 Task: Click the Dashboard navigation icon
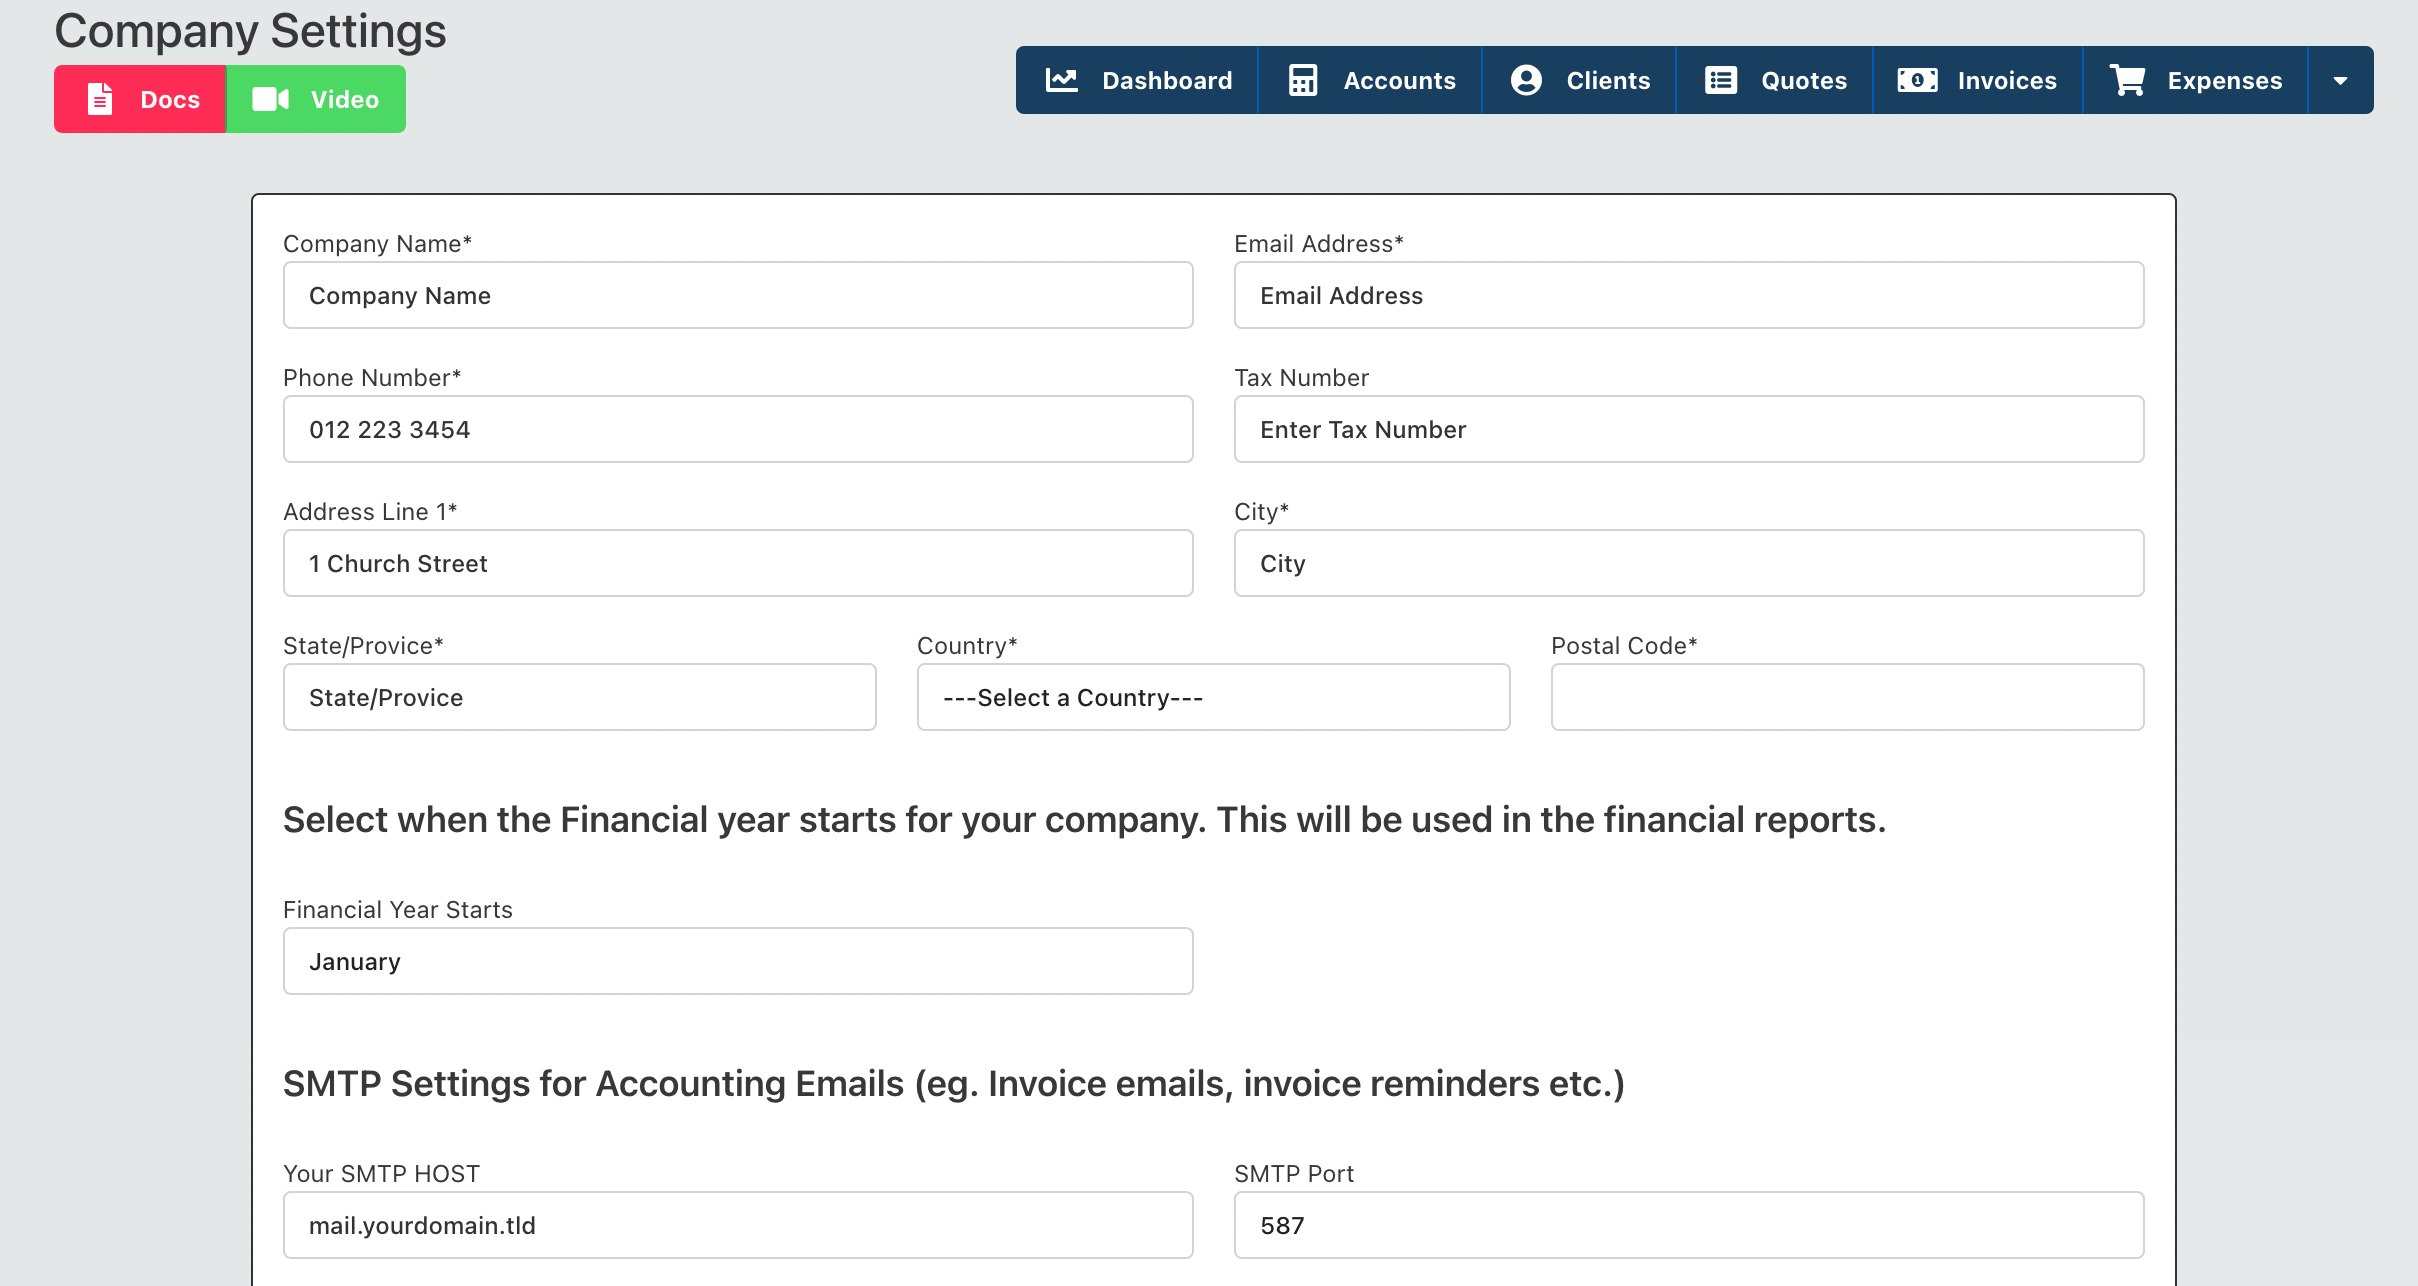(1062, 80)
